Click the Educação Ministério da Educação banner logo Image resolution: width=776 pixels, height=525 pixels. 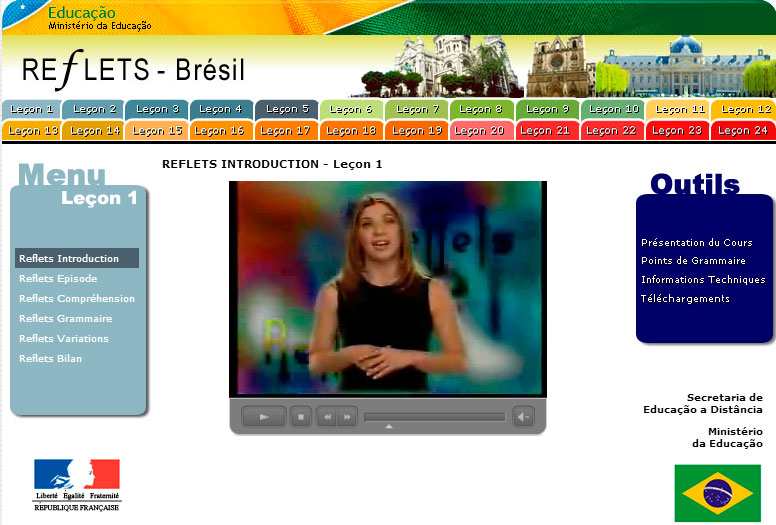99,18
